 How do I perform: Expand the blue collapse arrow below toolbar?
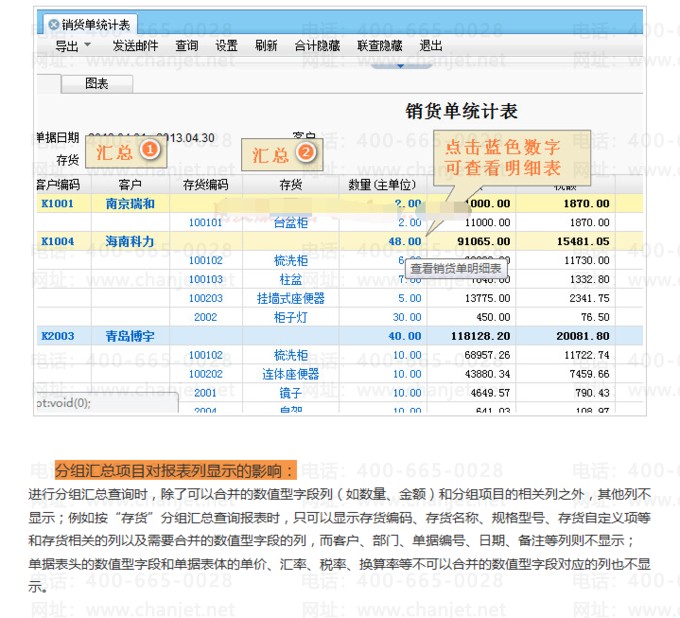pos(401,66)
